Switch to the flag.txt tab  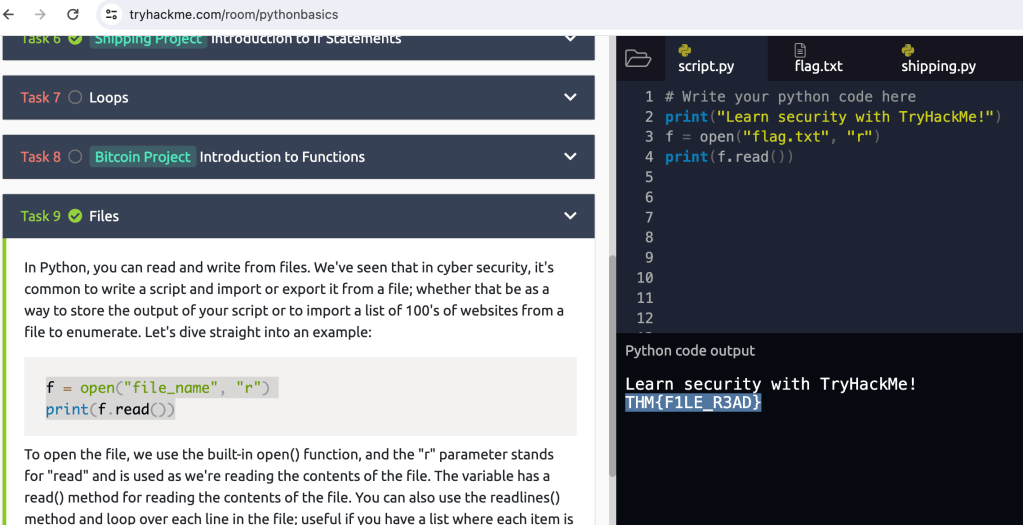coord(818,66)
